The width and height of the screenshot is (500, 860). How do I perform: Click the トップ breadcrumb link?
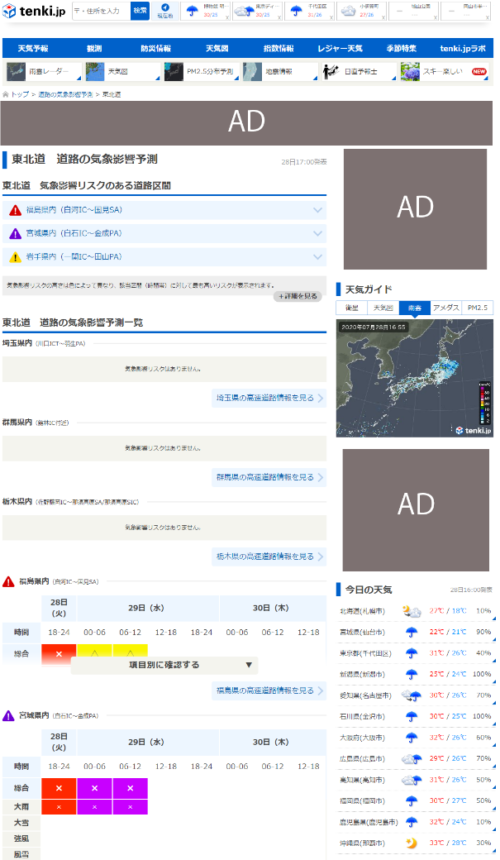[19, 94]
